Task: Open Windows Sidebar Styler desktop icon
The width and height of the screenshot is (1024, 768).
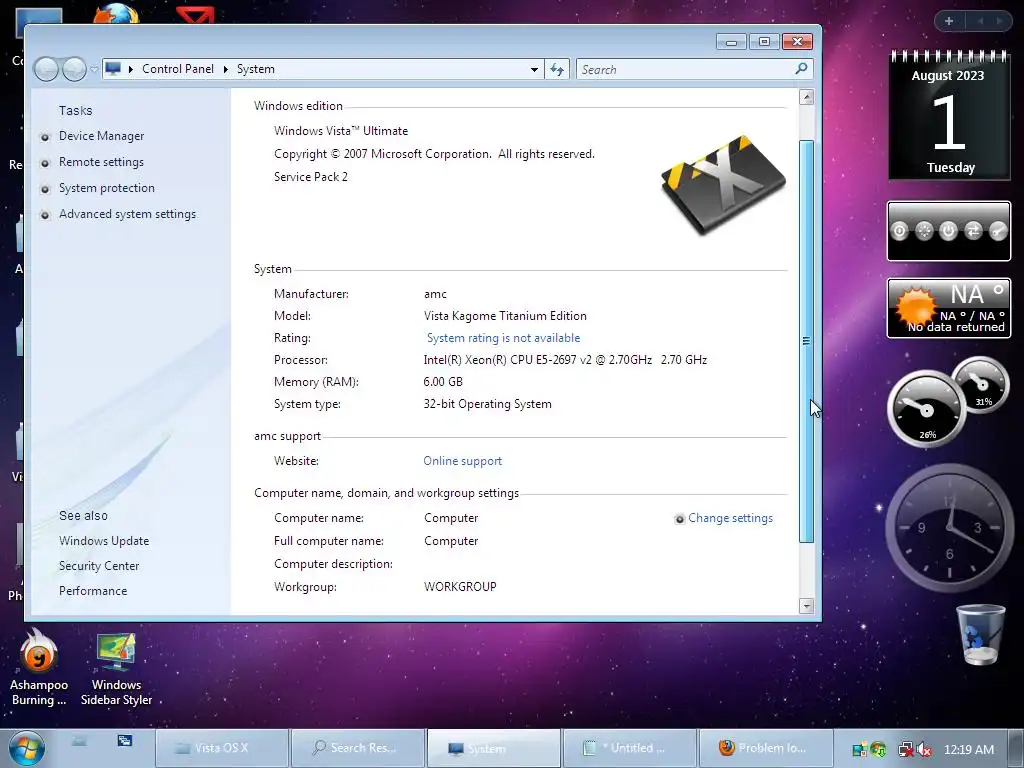Action: tap(116, 669)
